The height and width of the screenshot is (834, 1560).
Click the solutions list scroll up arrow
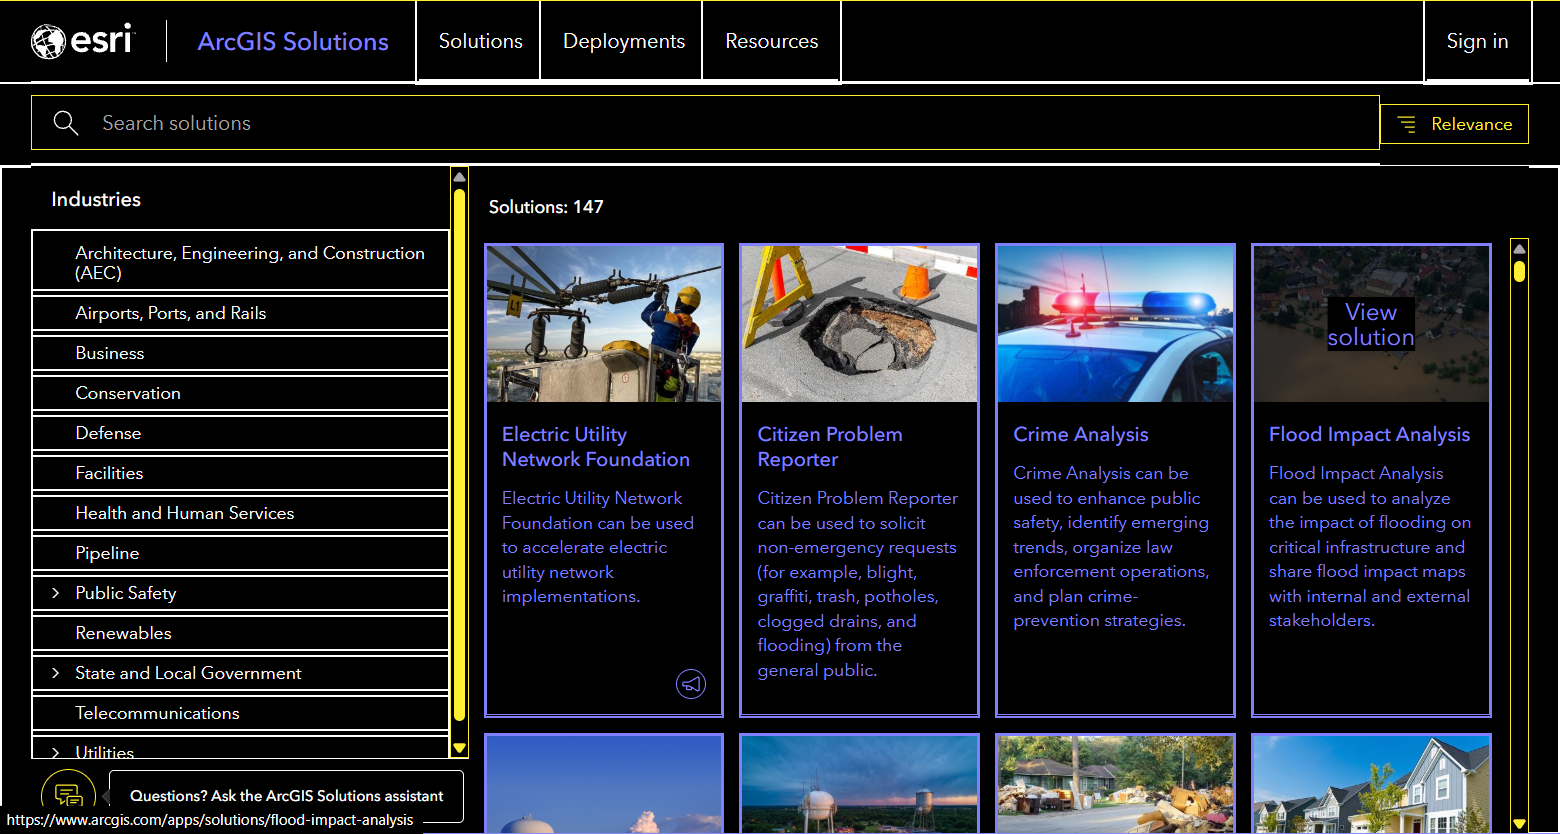click(x=1519, y=248)
